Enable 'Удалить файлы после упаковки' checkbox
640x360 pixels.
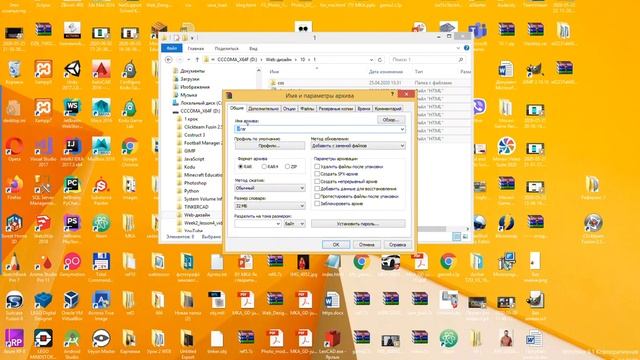coord(317,167)
